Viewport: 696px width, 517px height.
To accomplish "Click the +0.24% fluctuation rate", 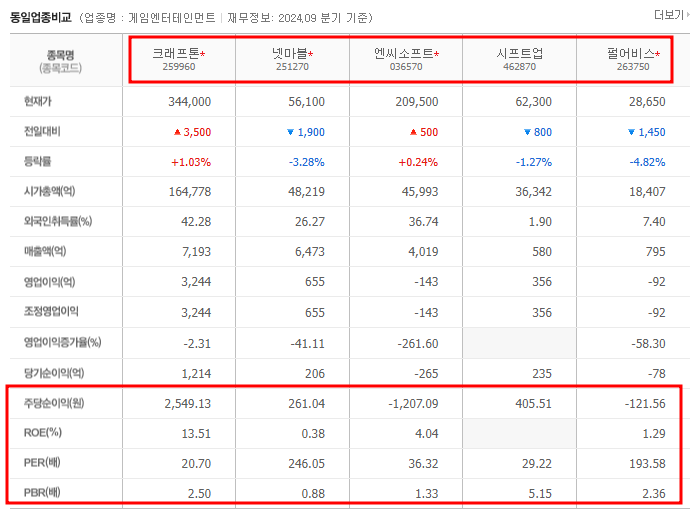I will click(418, 162).
